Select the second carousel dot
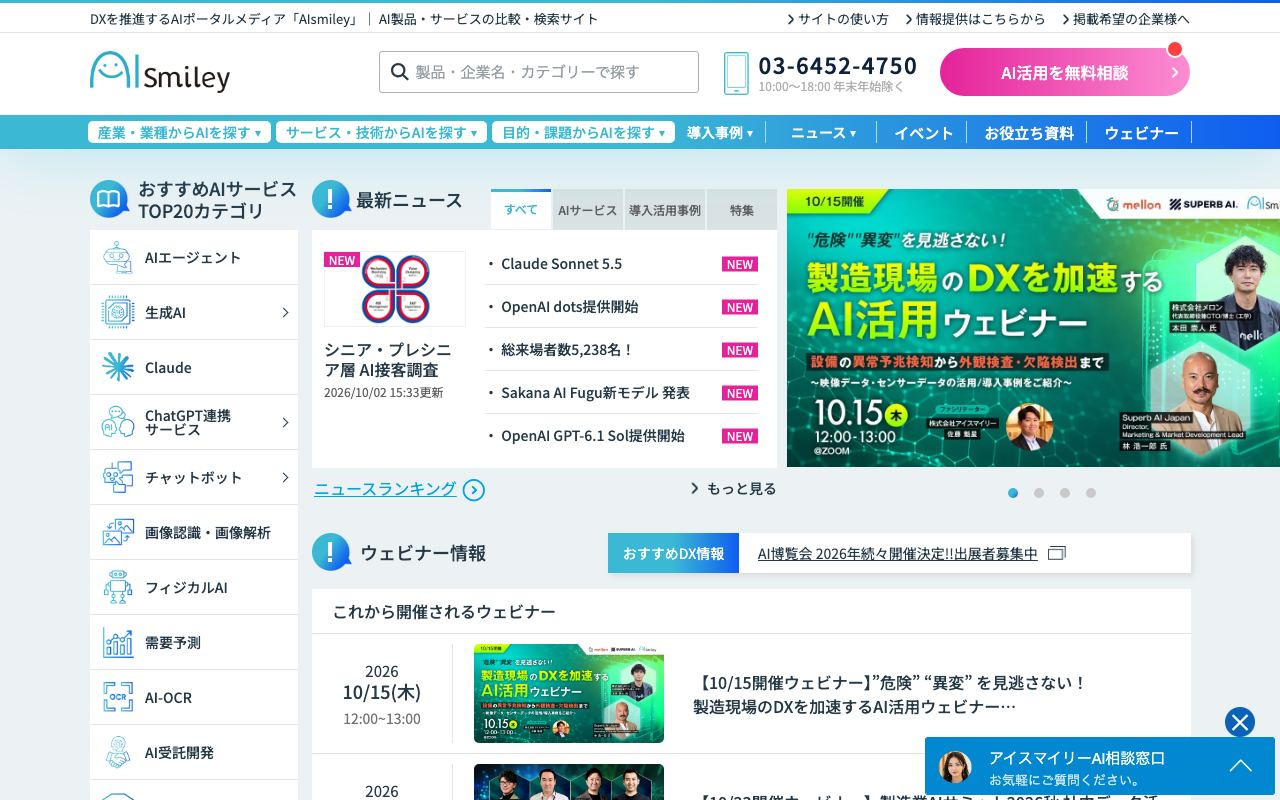This screenshot has width=1280, height=800. point(1039,493)
